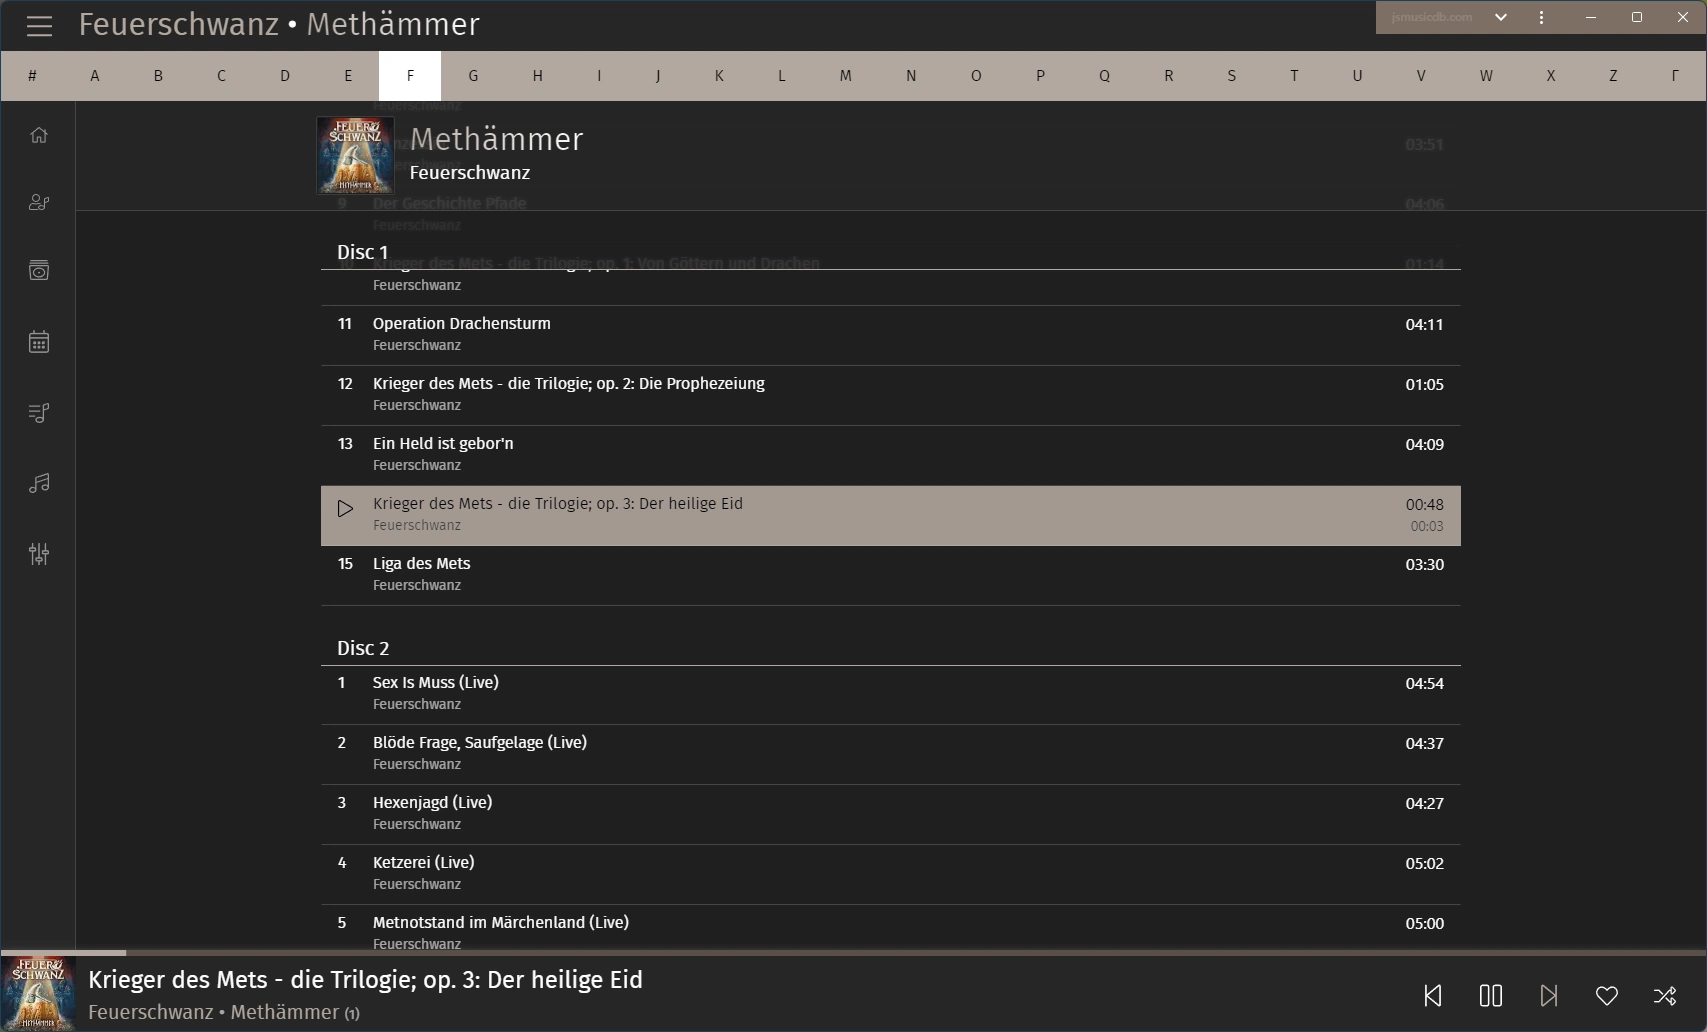Jump to letter R in index
This screenshot has height=1032, width=1707.
1168,76
